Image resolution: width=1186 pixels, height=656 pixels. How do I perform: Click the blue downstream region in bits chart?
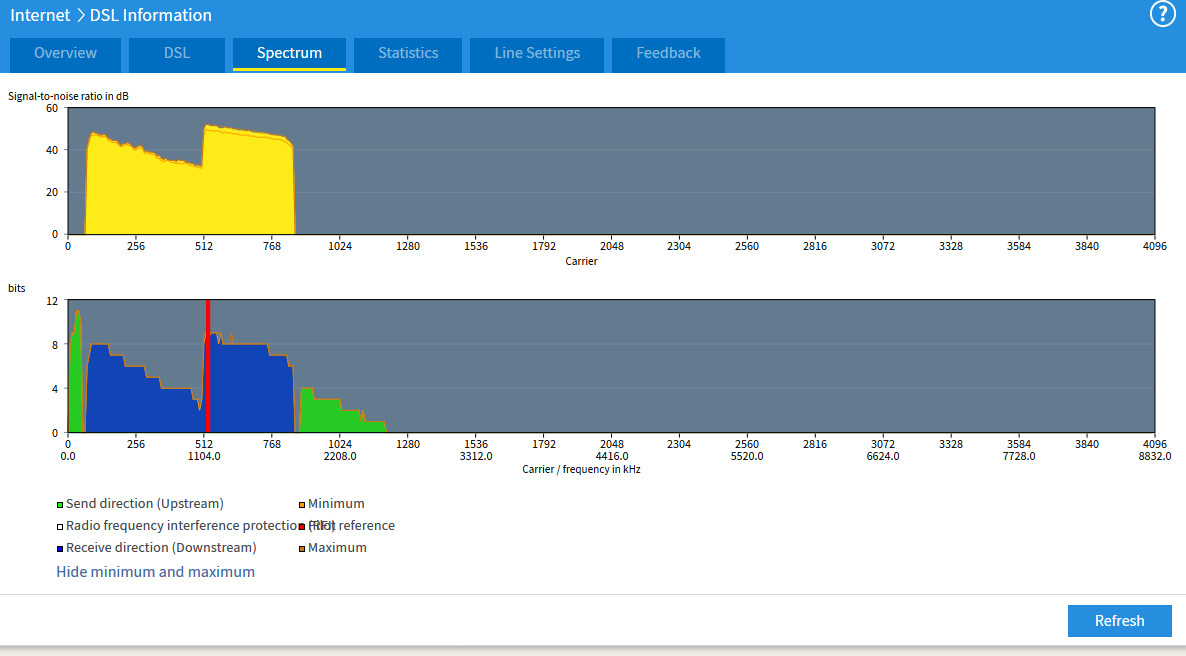[x=245, y=390]
